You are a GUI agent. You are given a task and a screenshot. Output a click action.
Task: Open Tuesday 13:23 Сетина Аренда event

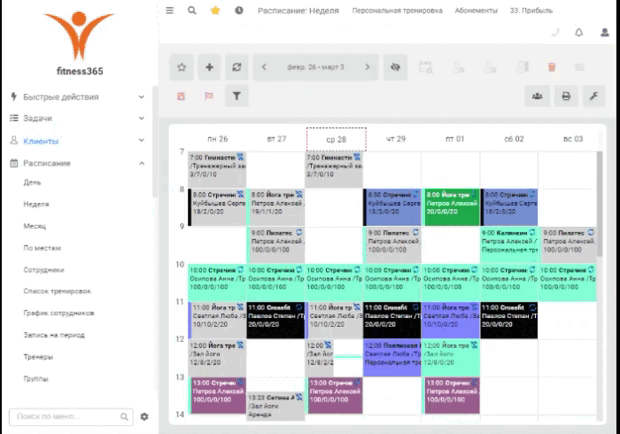coord(276,406)
